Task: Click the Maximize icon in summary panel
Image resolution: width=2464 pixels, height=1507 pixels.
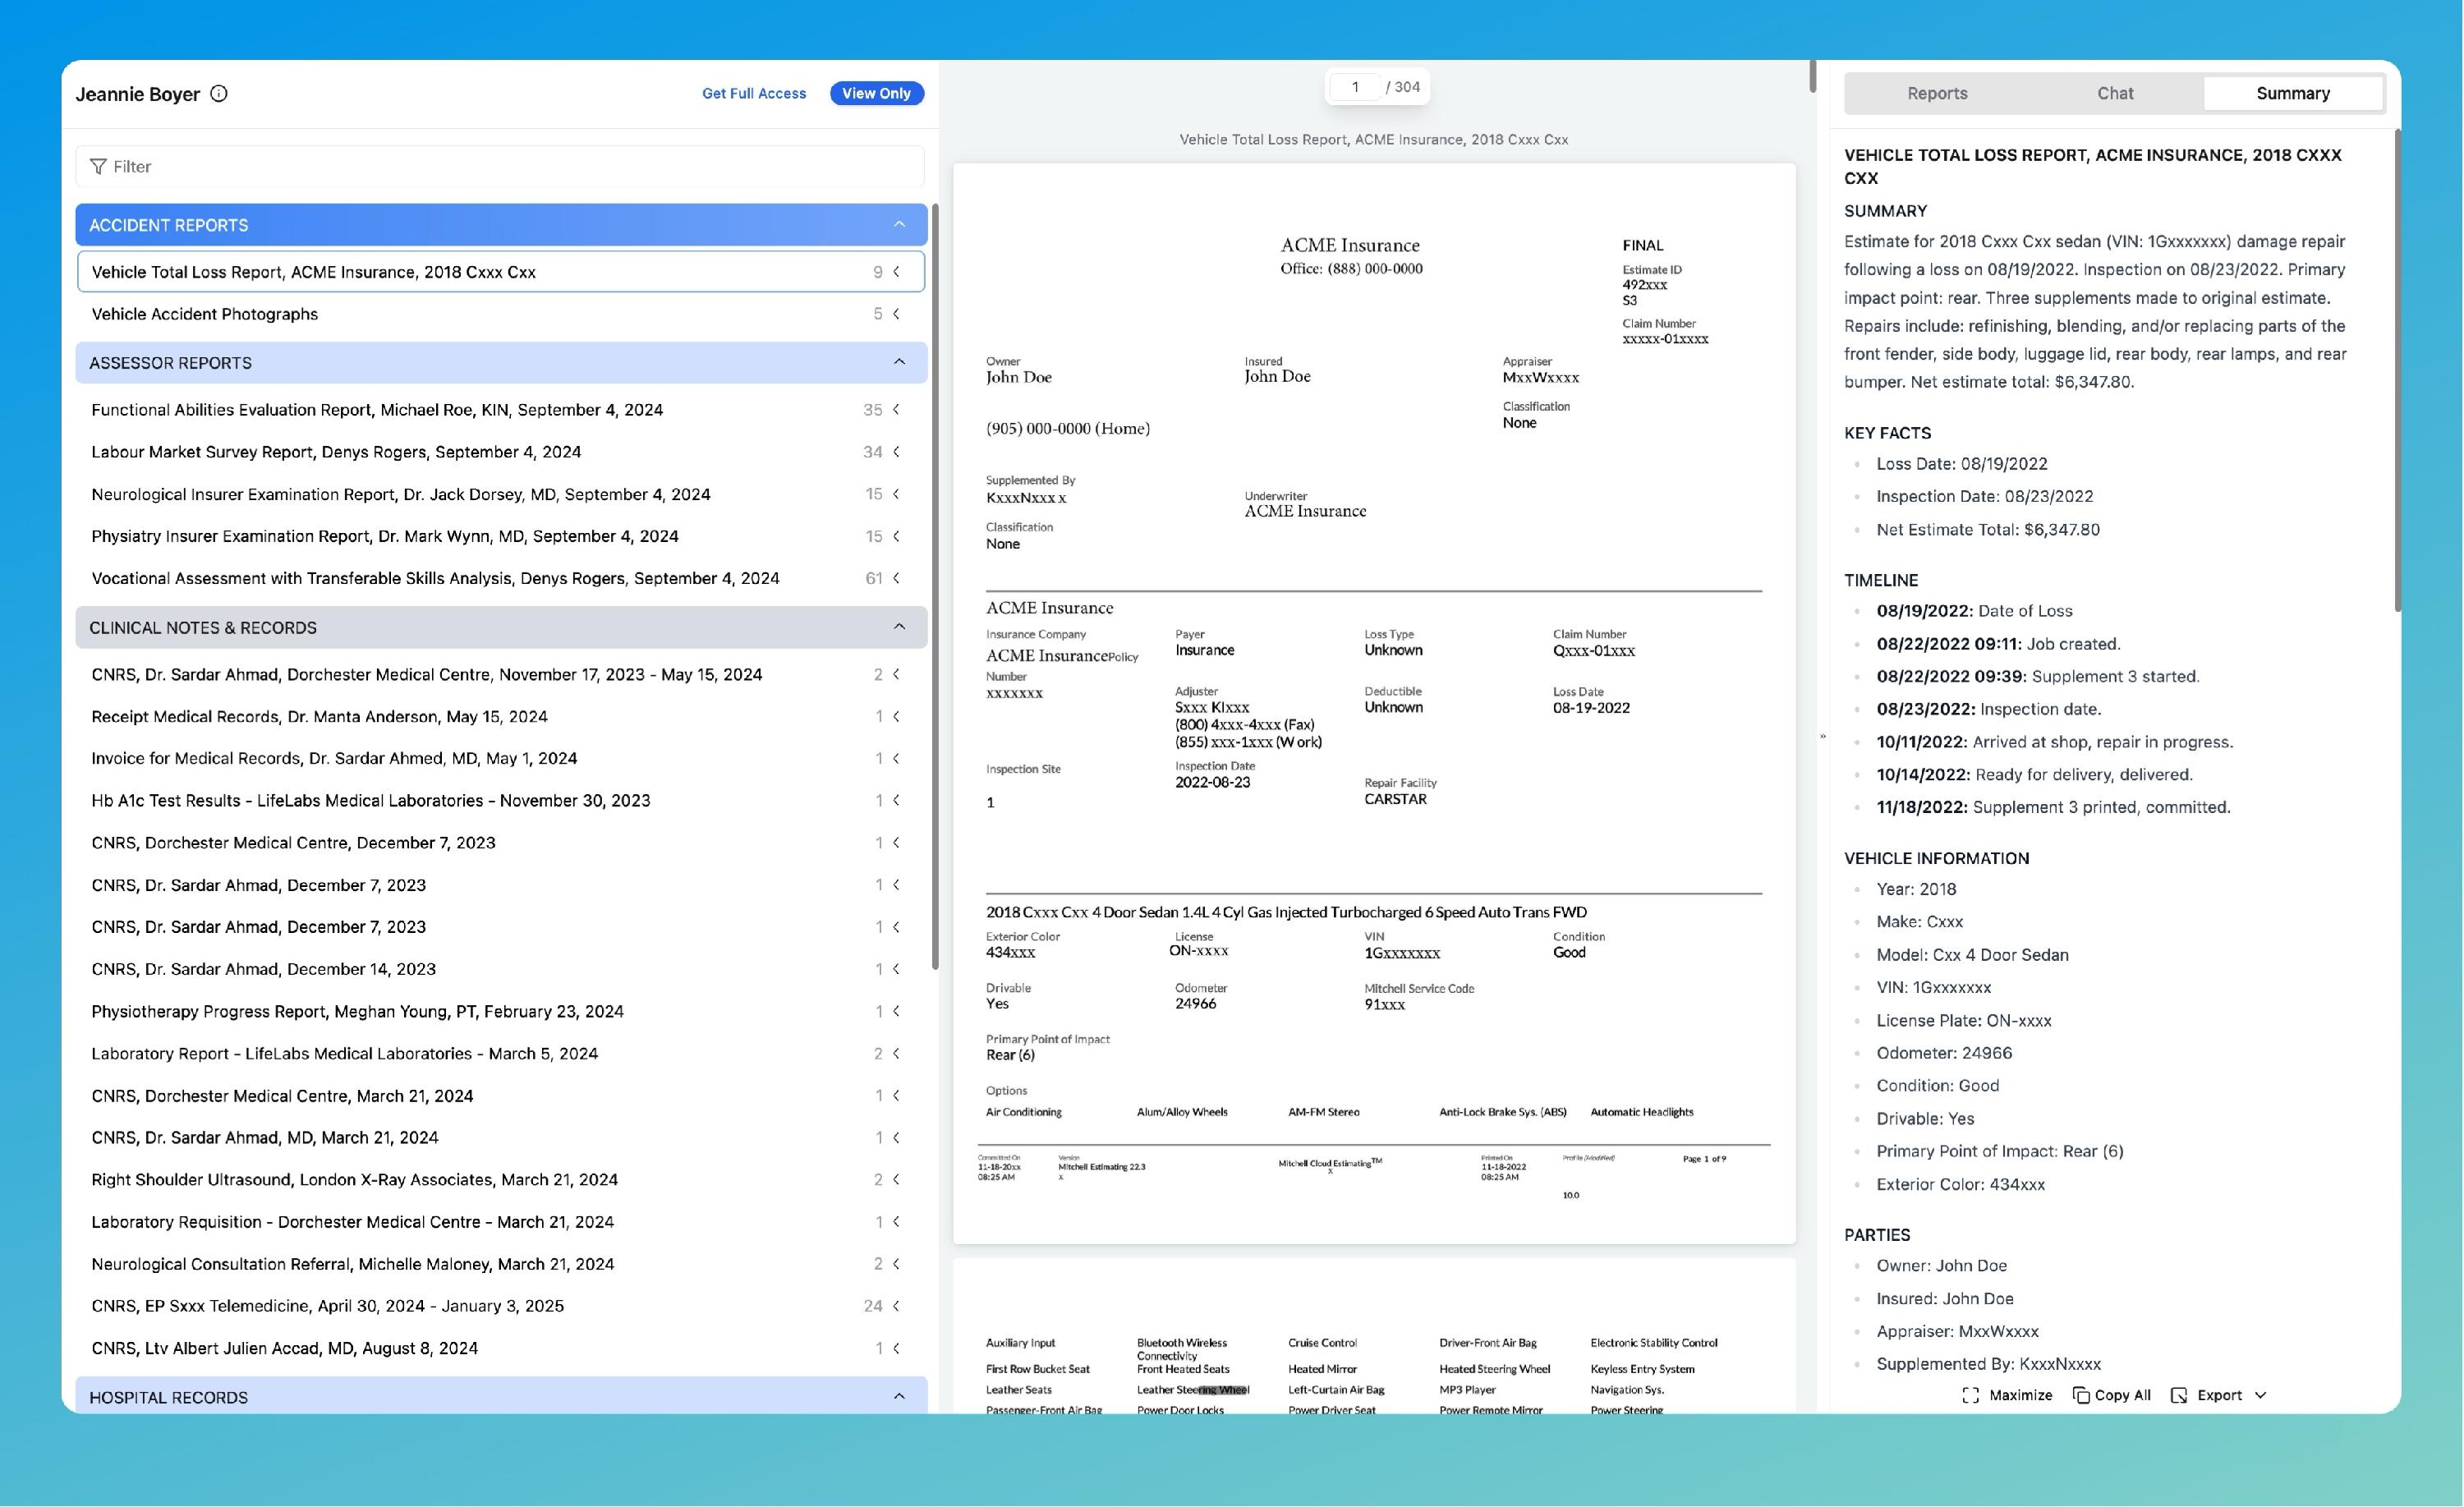Action: point(1970,1395)
